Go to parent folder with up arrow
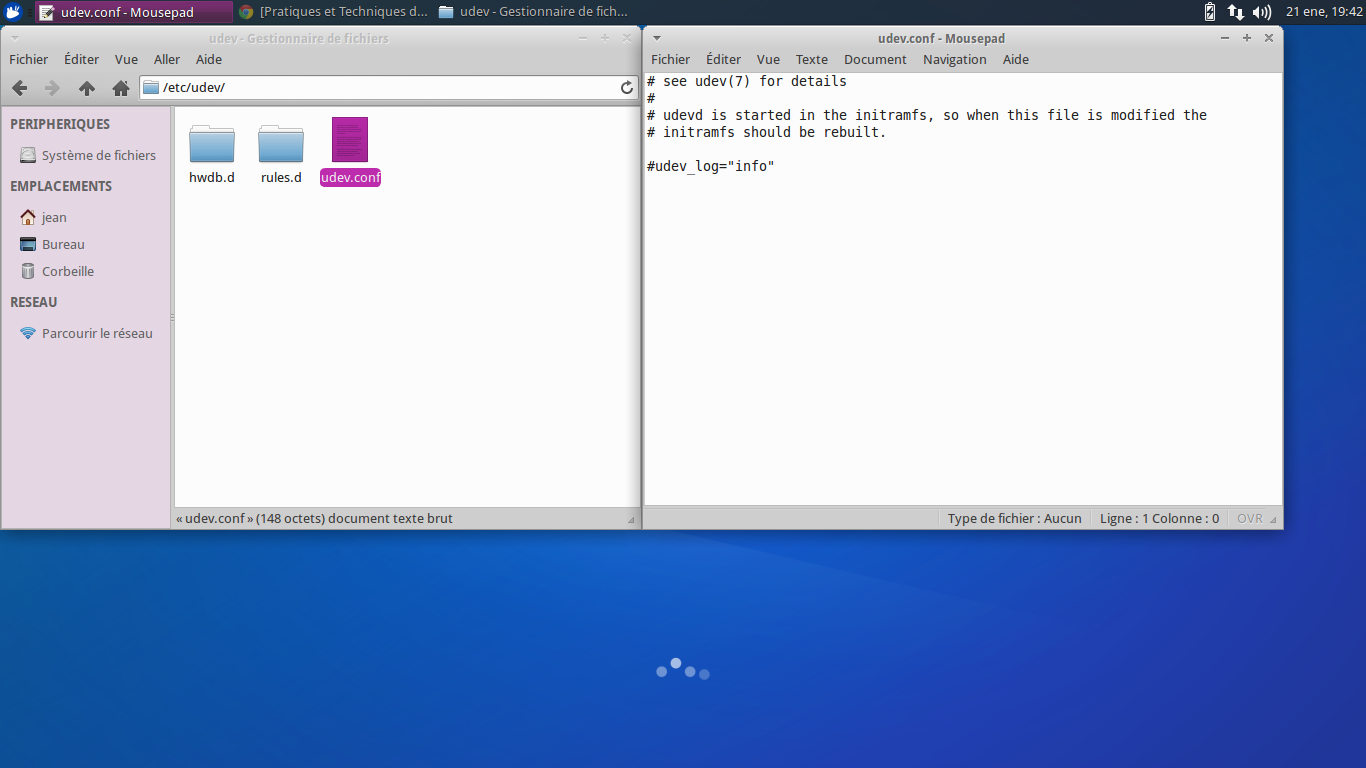The width and height of the screenshot is (1366, 768). (87, 88)
